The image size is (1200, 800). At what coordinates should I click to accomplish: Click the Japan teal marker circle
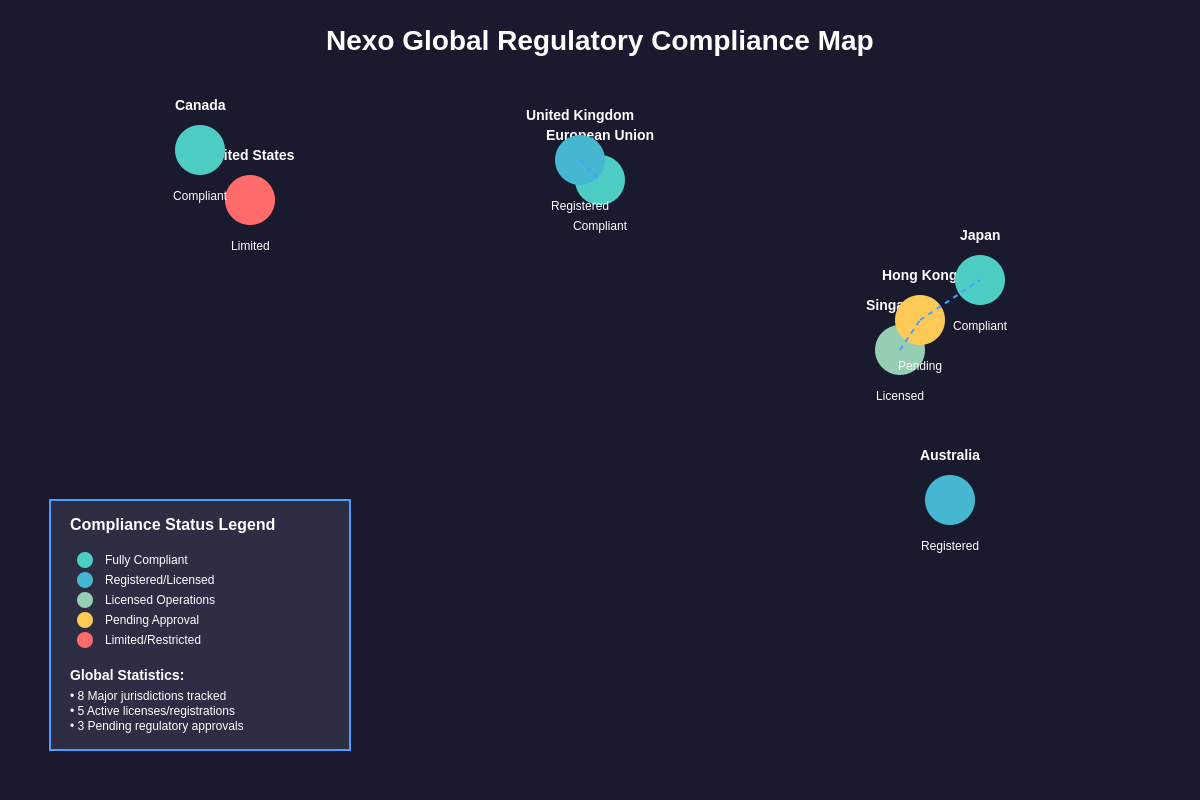[x=980, y=280]
